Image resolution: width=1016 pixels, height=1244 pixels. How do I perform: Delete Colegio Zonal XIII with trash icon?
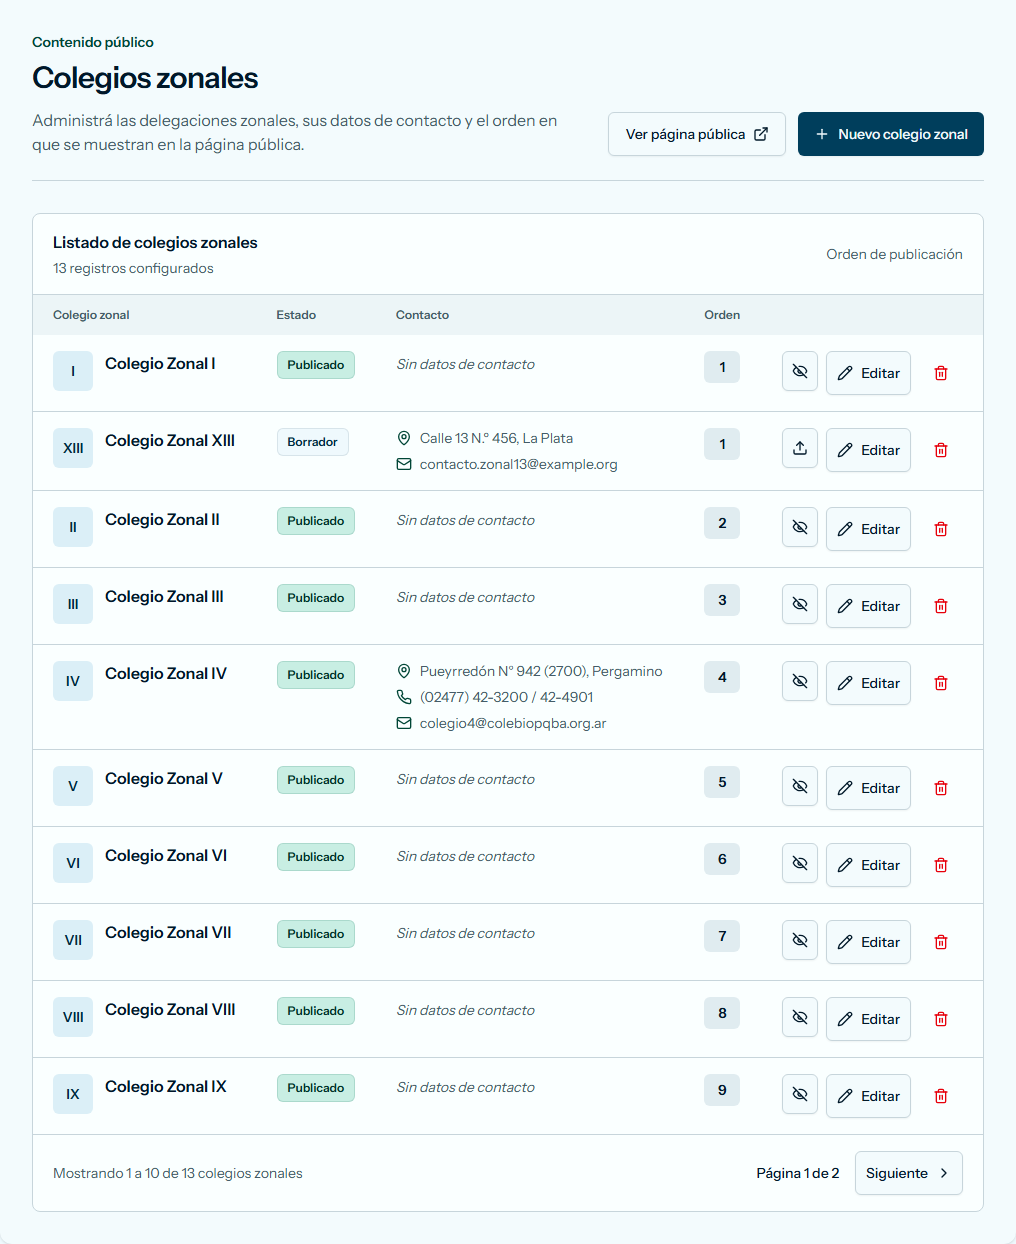(941, 450)
